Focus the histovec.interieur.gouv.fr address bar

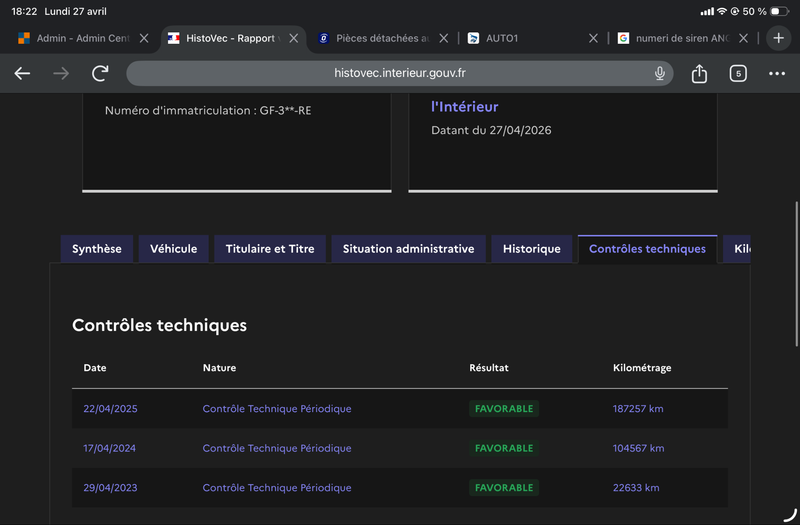399,73
